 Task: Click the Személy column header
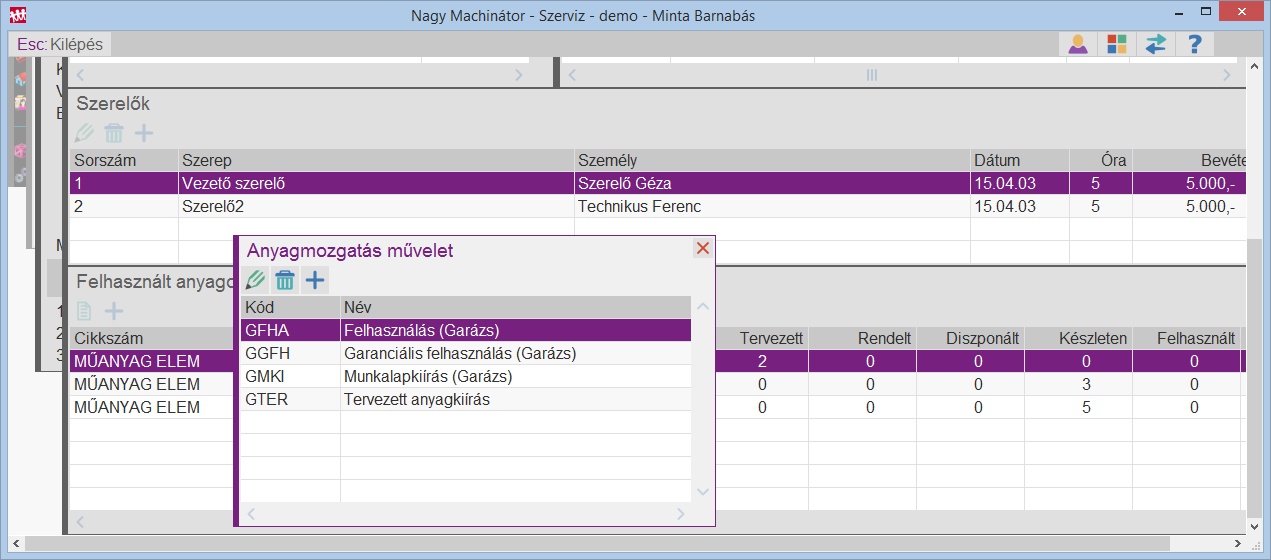tap(773, 160)
